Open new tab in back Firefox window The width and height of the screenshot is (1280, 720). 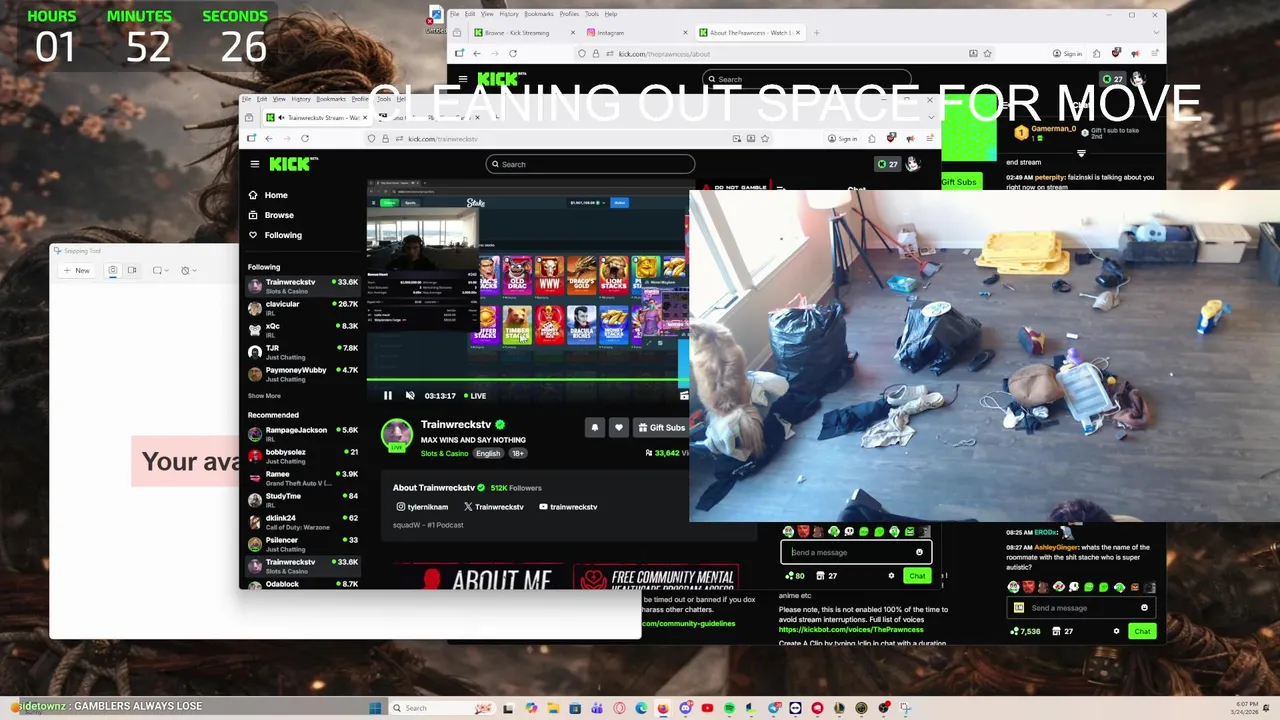817,33
